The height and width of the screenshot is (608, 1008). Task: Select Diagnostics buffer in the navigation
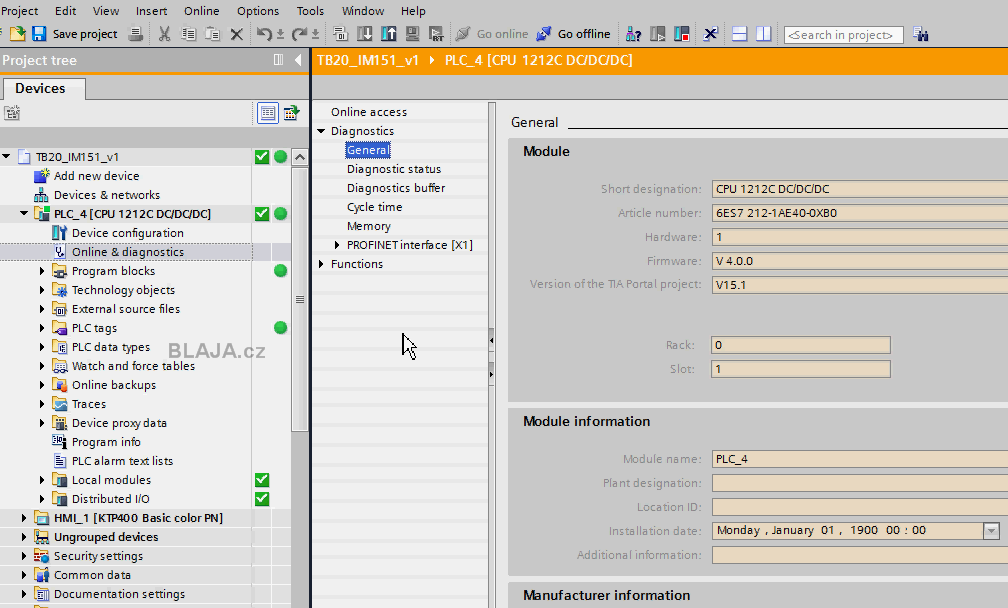tap(396, 188)
